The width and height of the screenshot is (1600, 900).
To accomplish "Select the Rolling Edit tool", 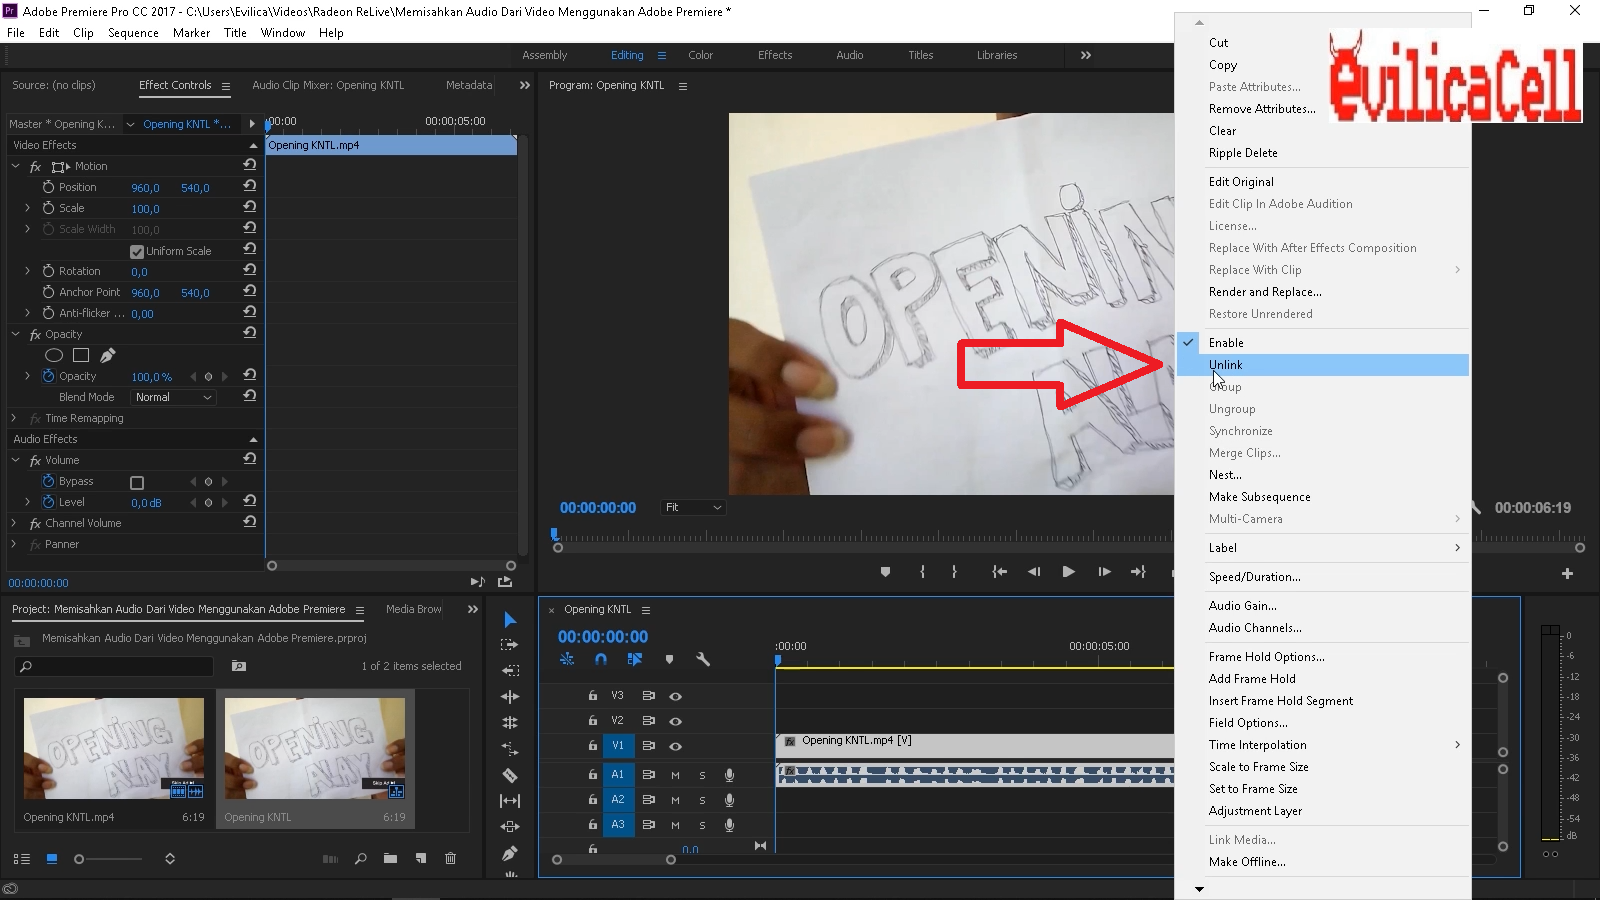I will (x=510, y=697).
